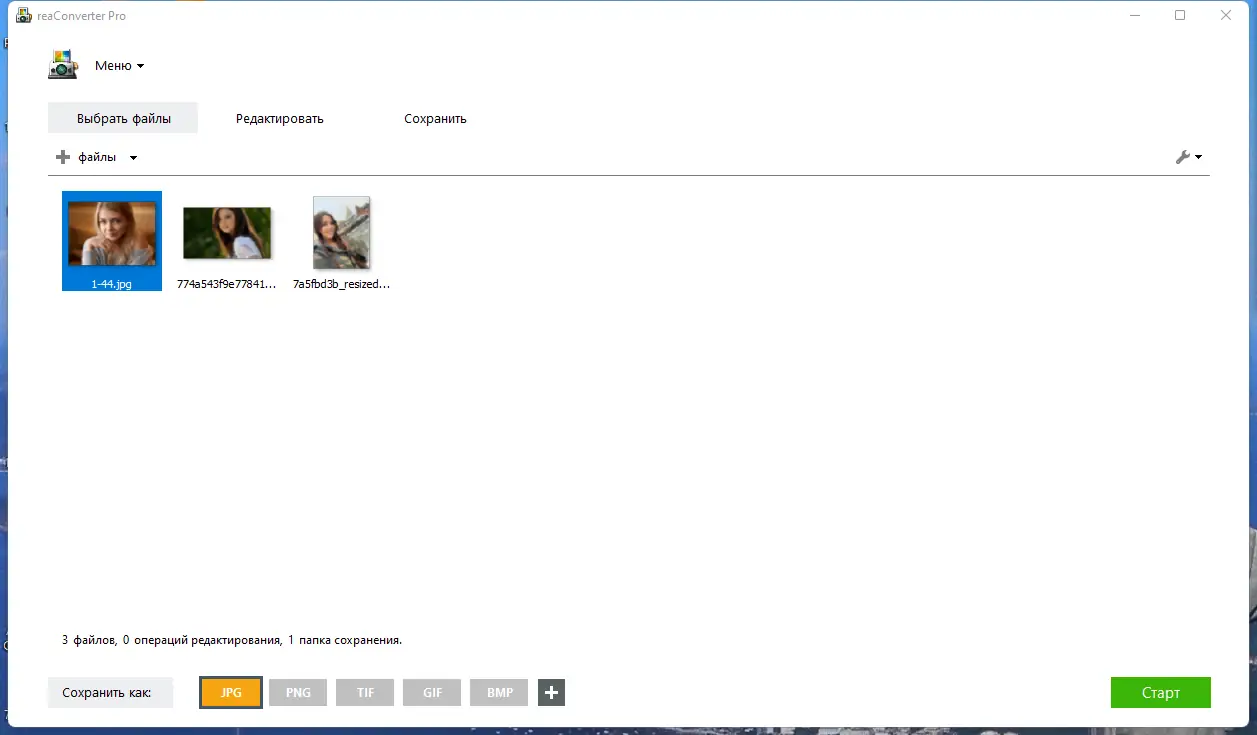Image resolution: width=1257 pixels, height=735 pixels.
Task: Switch to the Сохранить tab
Action: pyautogui.click(x=435, y=118)
